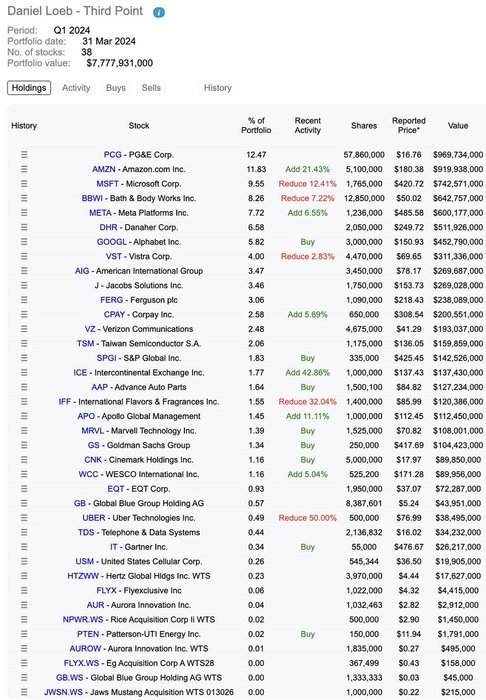The height and width of the screenshot is (700, 486).
Task: Sort by the Value column header
Action: pyautogui.click(x=458, y=126)
